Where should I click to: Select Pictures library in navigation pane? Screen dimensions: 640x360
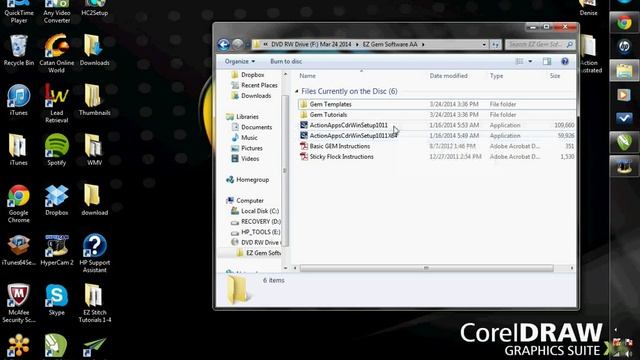251,148
